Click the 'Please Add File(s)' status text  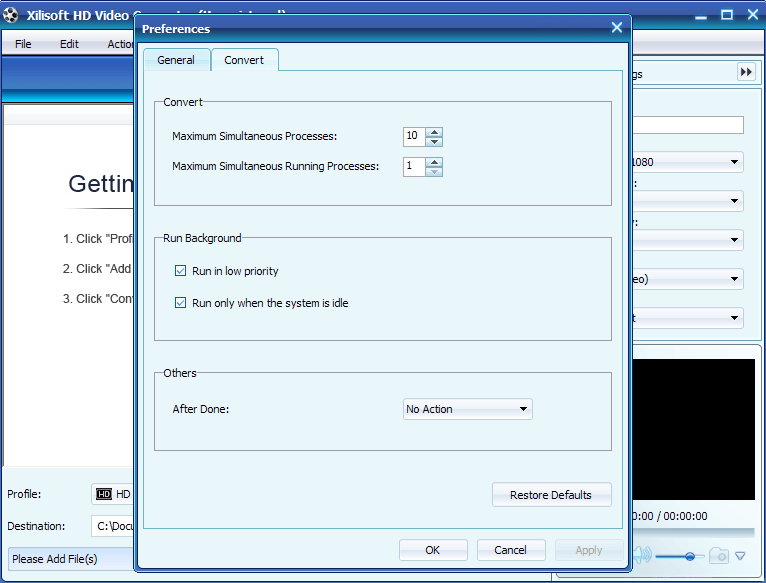tap(55, 559)
